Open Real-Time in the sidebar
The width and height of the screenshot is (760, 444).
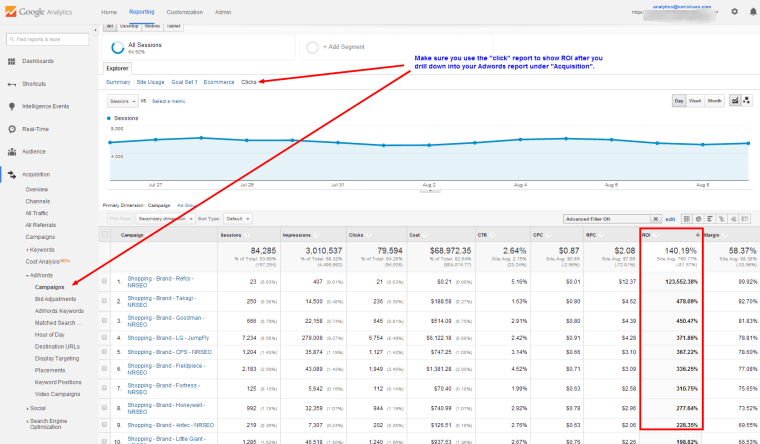point(35,129)
